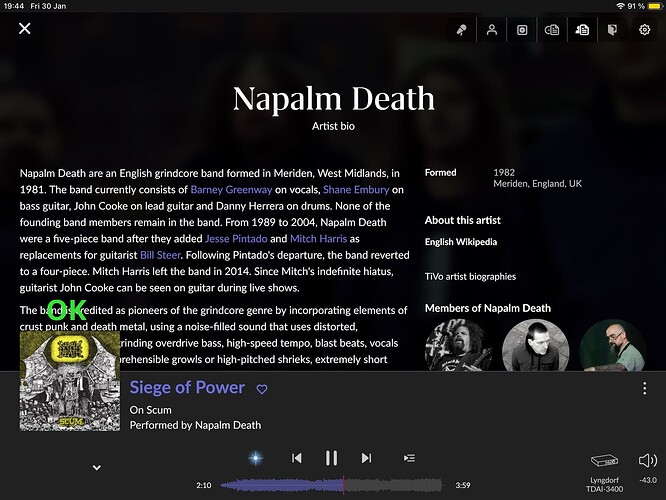
Task: Pause playback
Action: pos(331,458)
